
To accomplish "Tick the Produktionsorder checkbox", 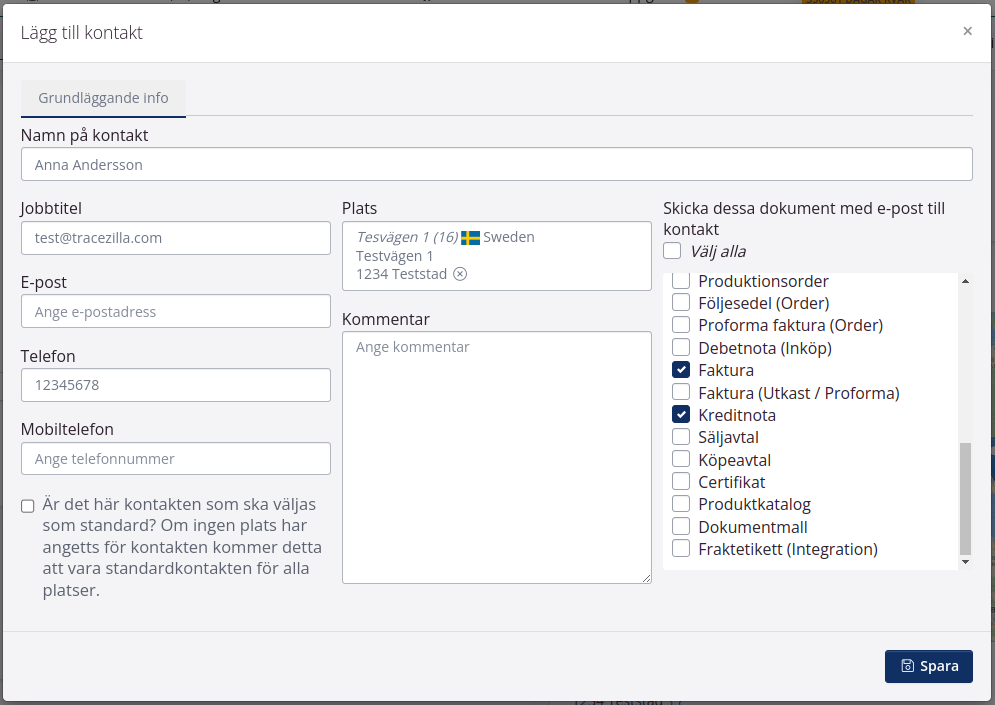I will coord(681,282).
